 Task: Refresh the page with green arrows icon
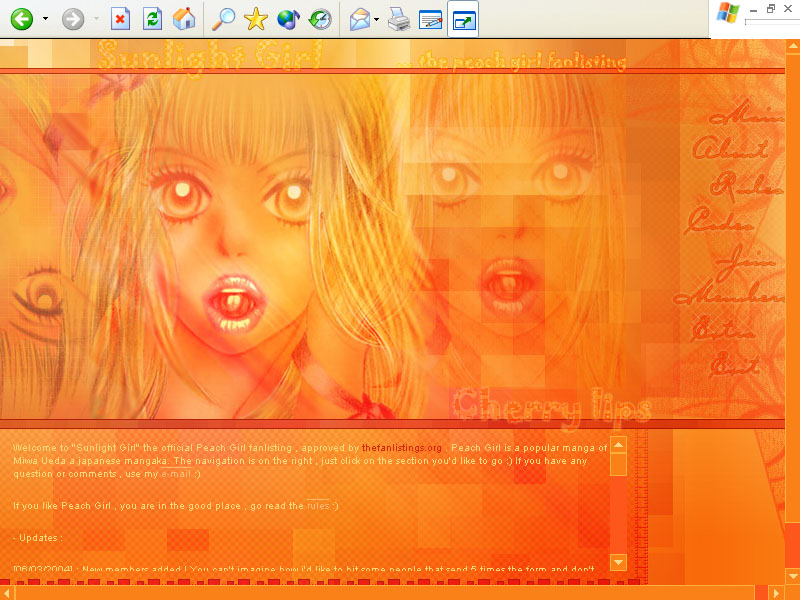(152, 19)
